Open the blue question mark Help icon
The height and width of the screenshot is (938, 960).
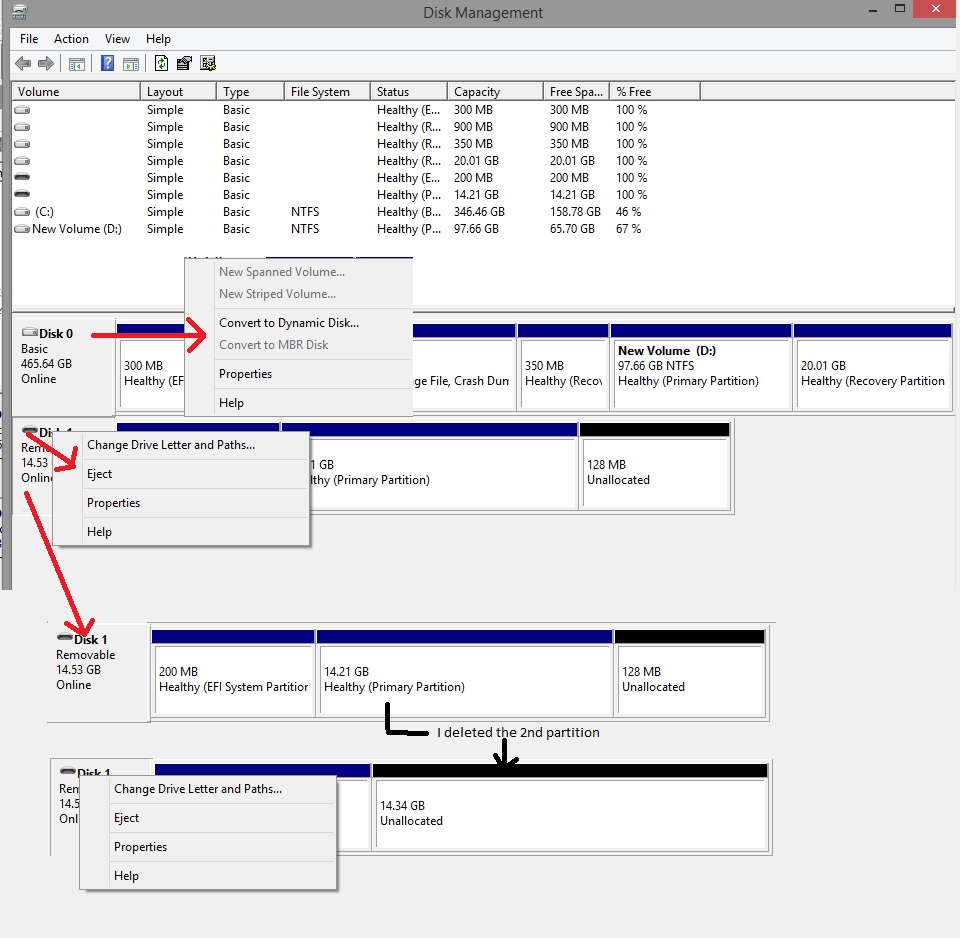(107, 64)
